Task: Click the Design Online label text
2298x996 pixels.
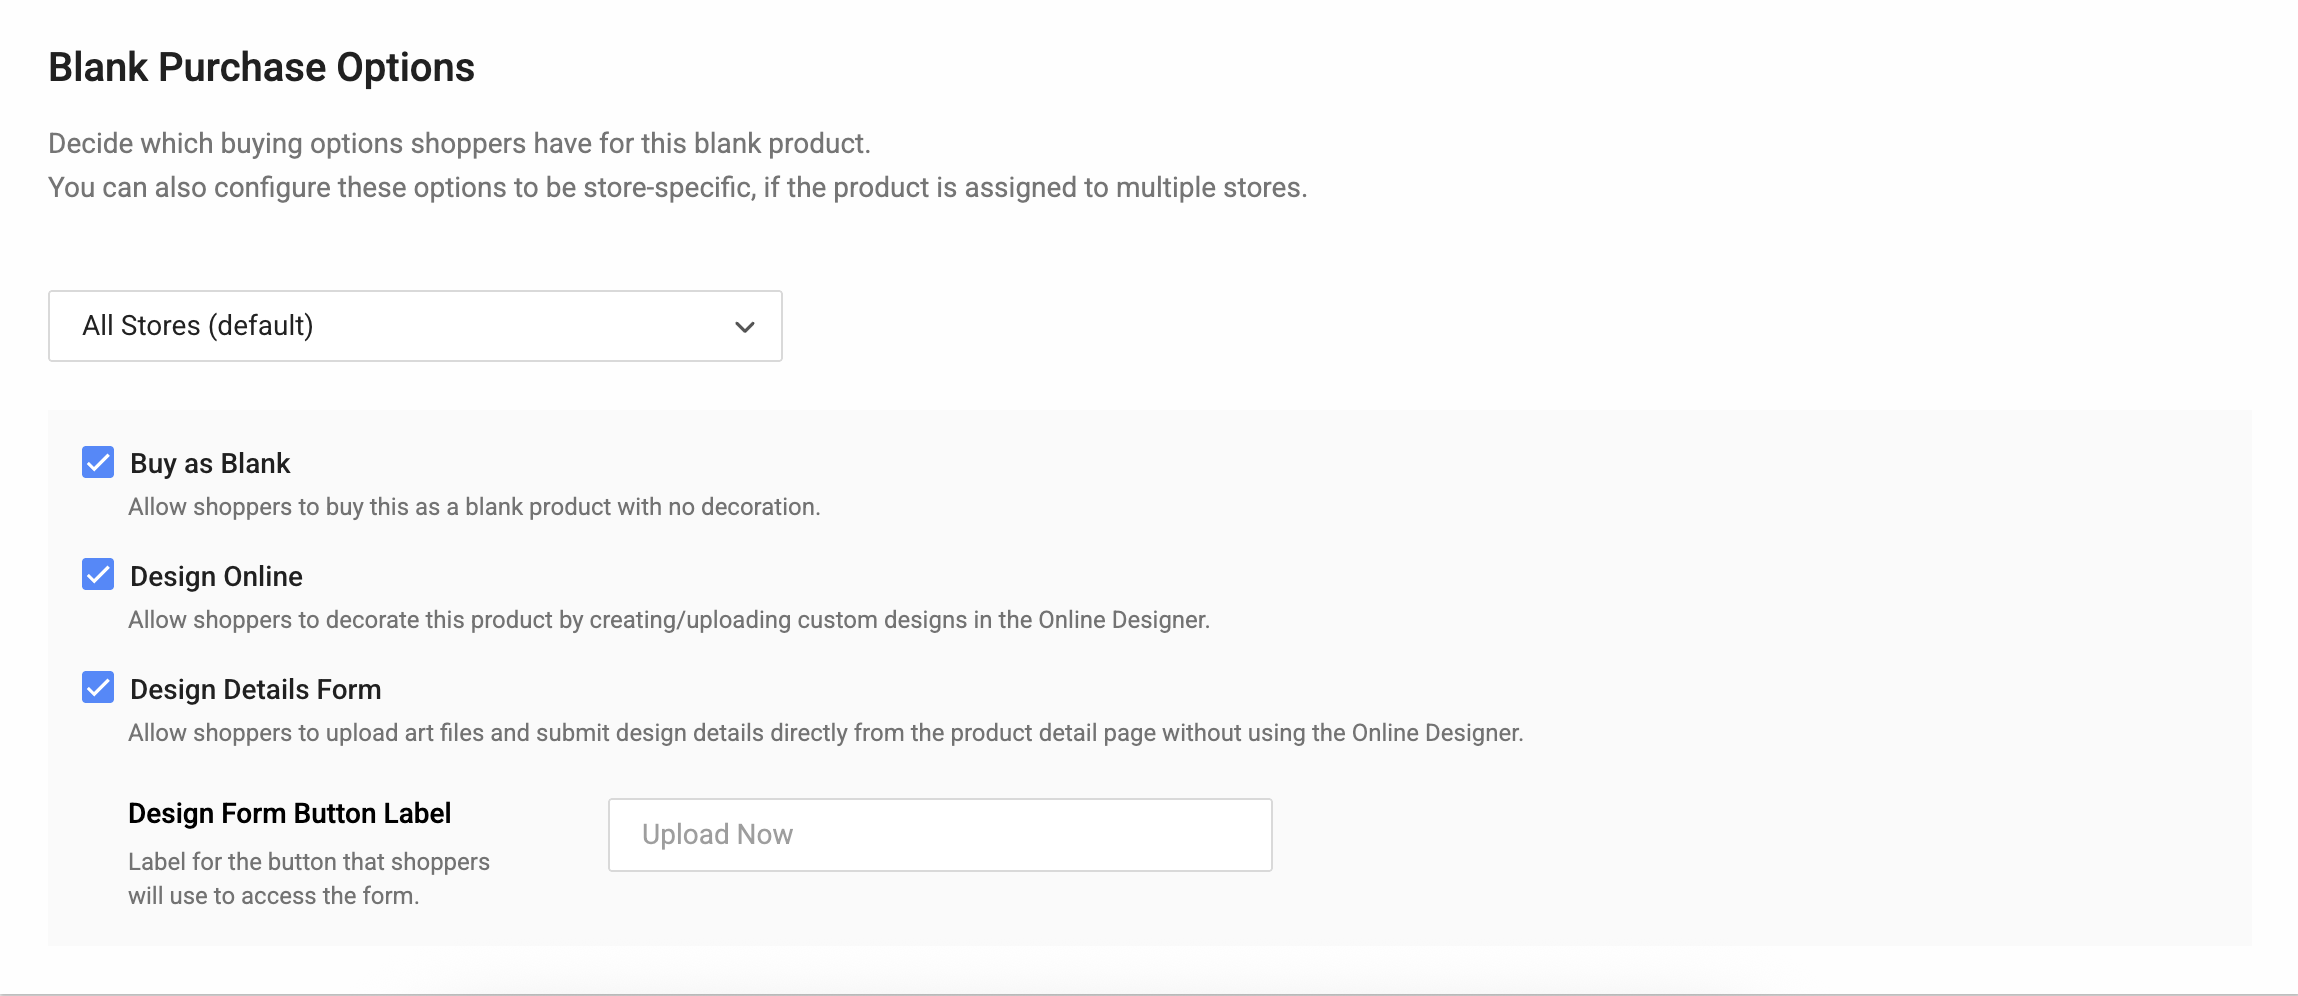Action: point(215,575)
